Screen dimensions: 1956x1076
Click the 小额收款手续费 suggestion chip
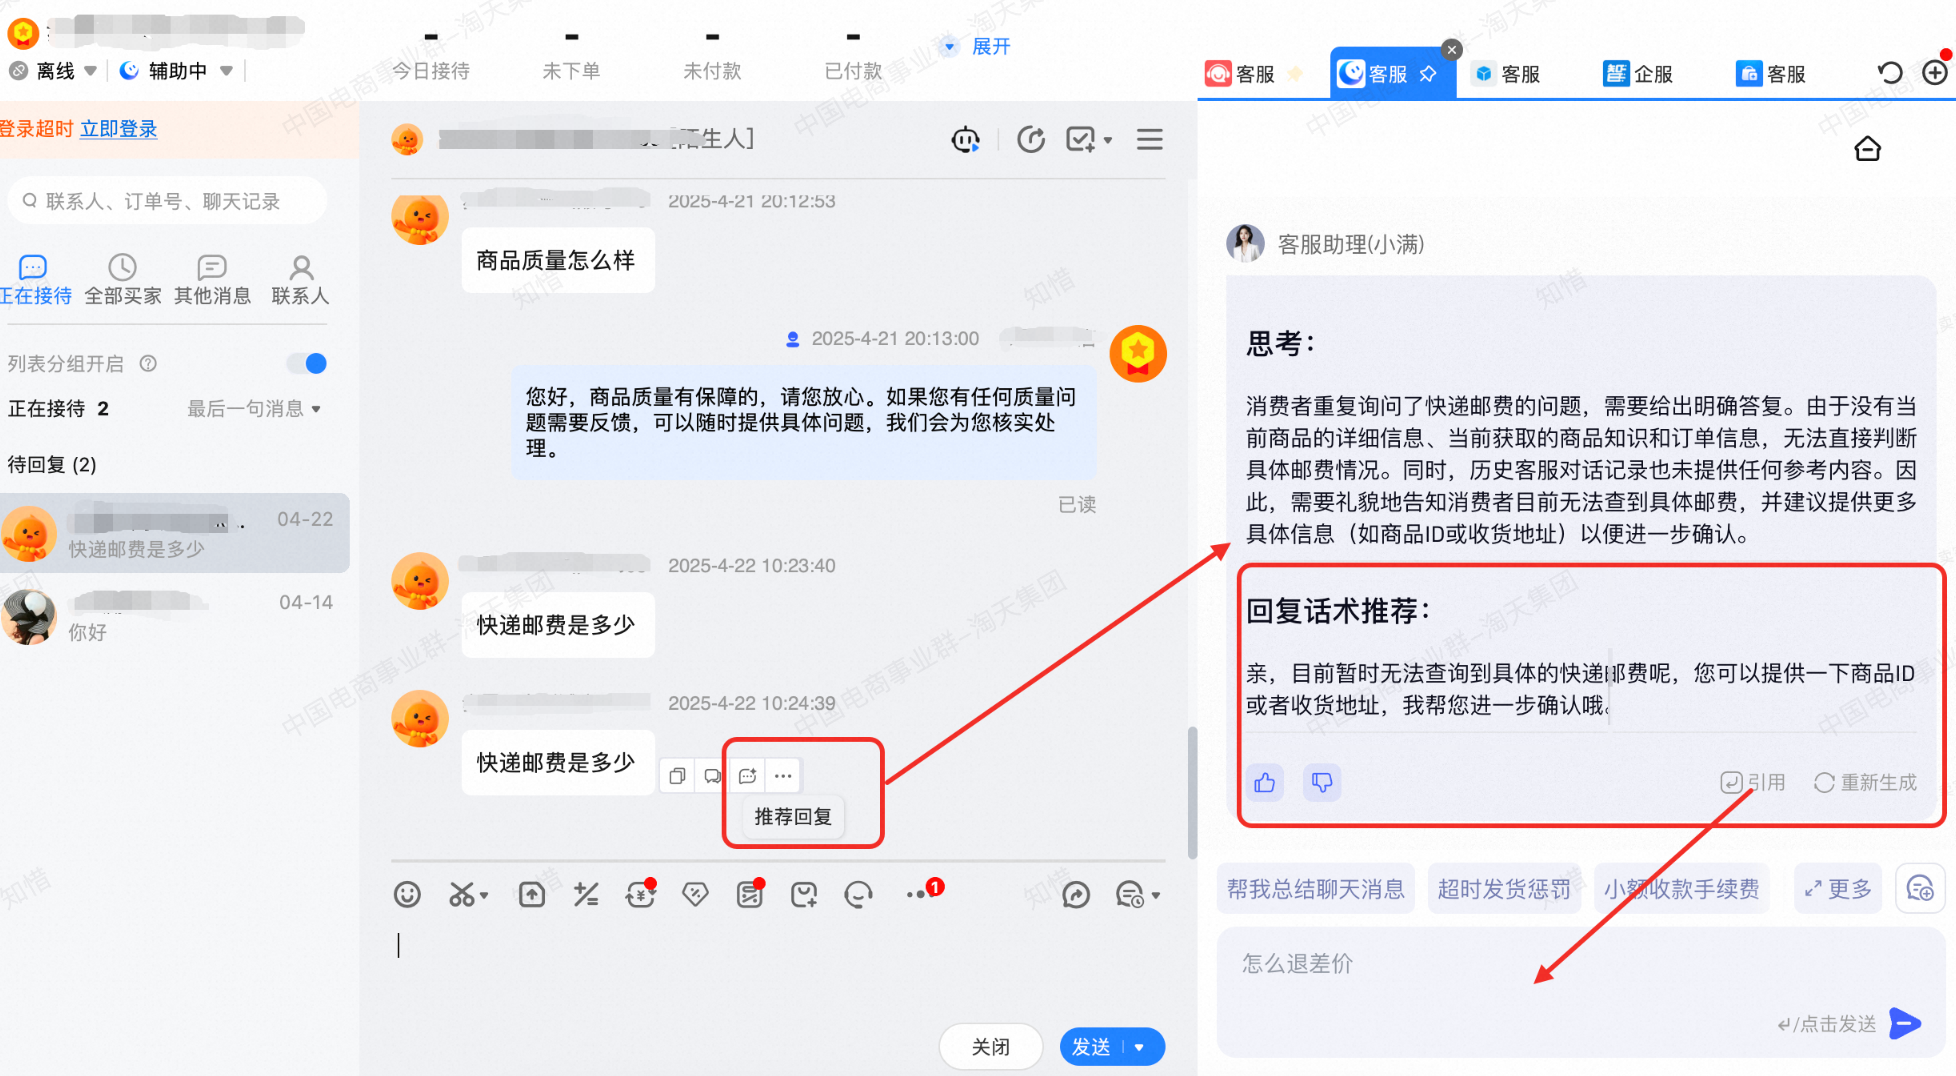pos(1681,889)
